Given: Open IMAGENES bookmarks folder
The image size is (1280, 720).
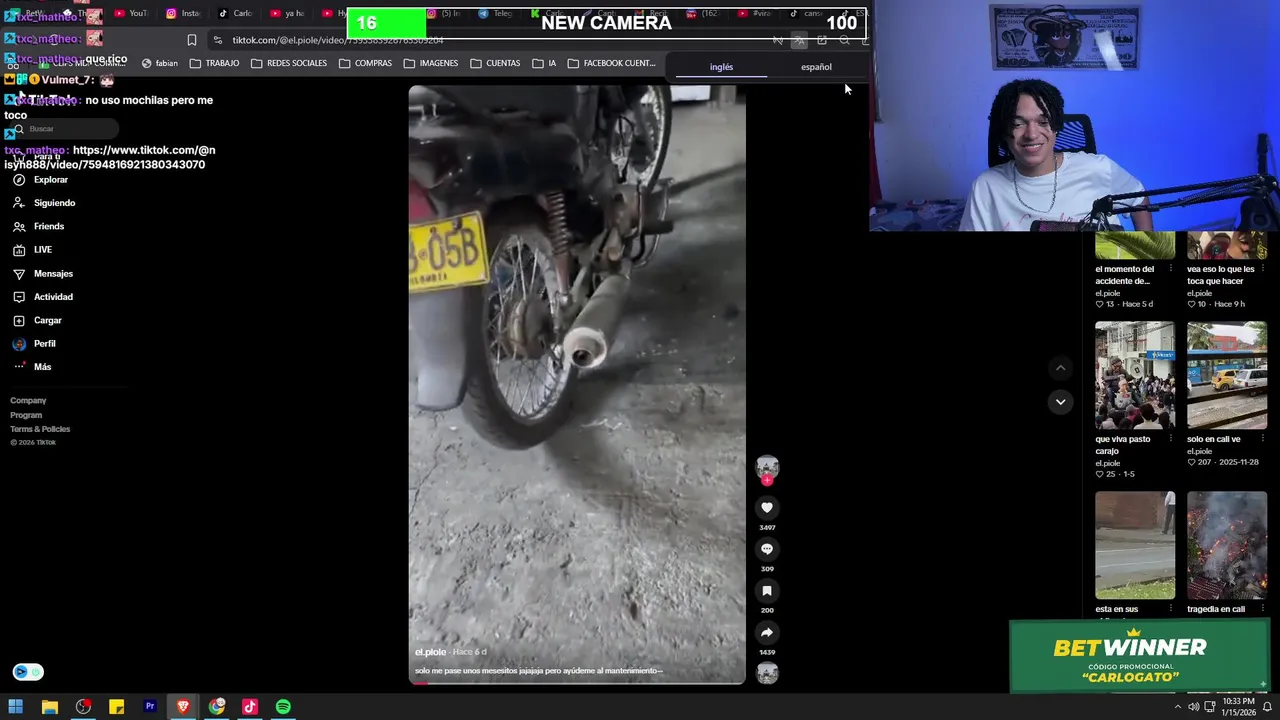Looking at the screenshot, I should pos(431,63).
